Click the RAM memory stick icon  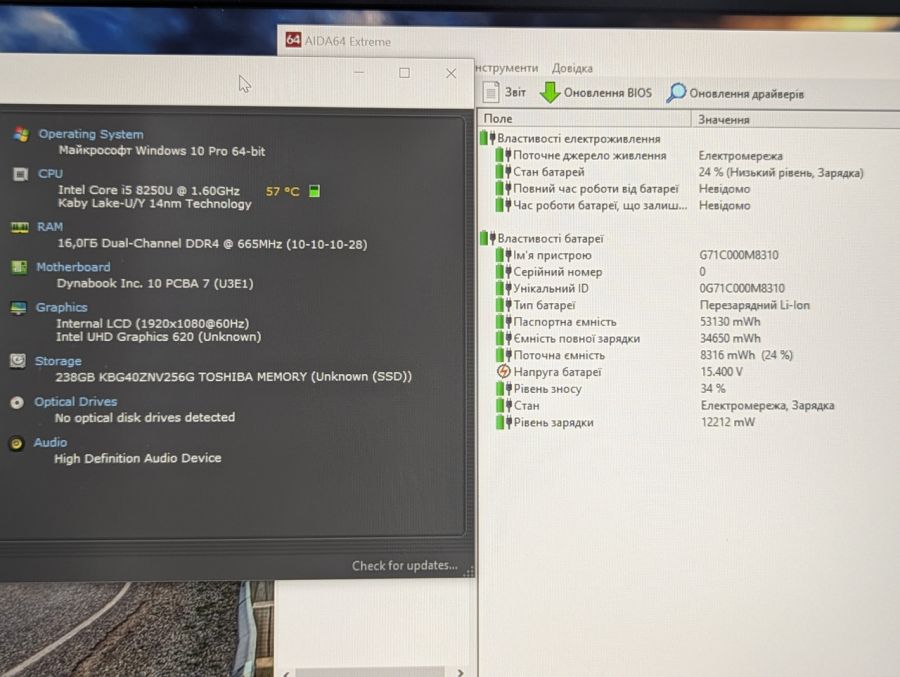[20, 228]
